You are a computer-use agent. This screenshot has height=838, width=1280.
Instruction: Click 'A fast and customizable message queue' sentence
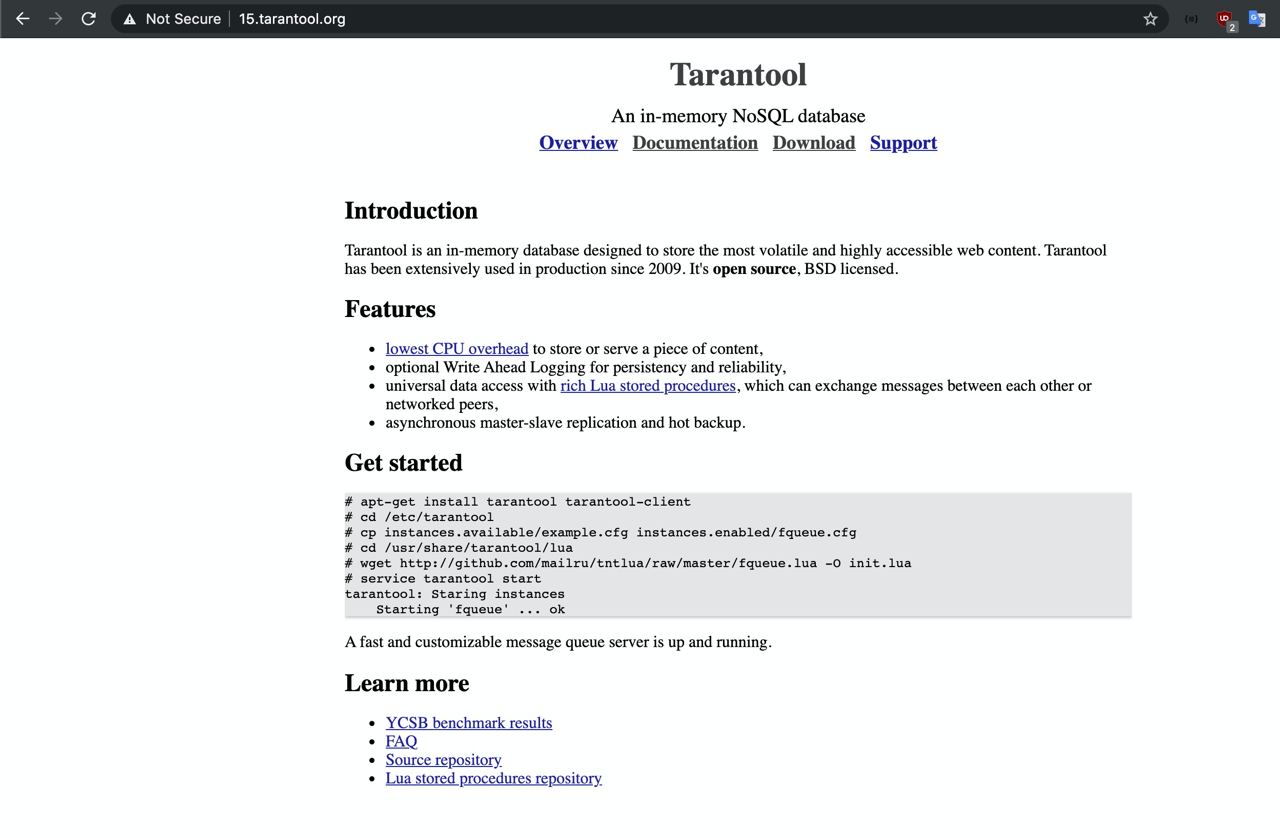pos(558,642)
